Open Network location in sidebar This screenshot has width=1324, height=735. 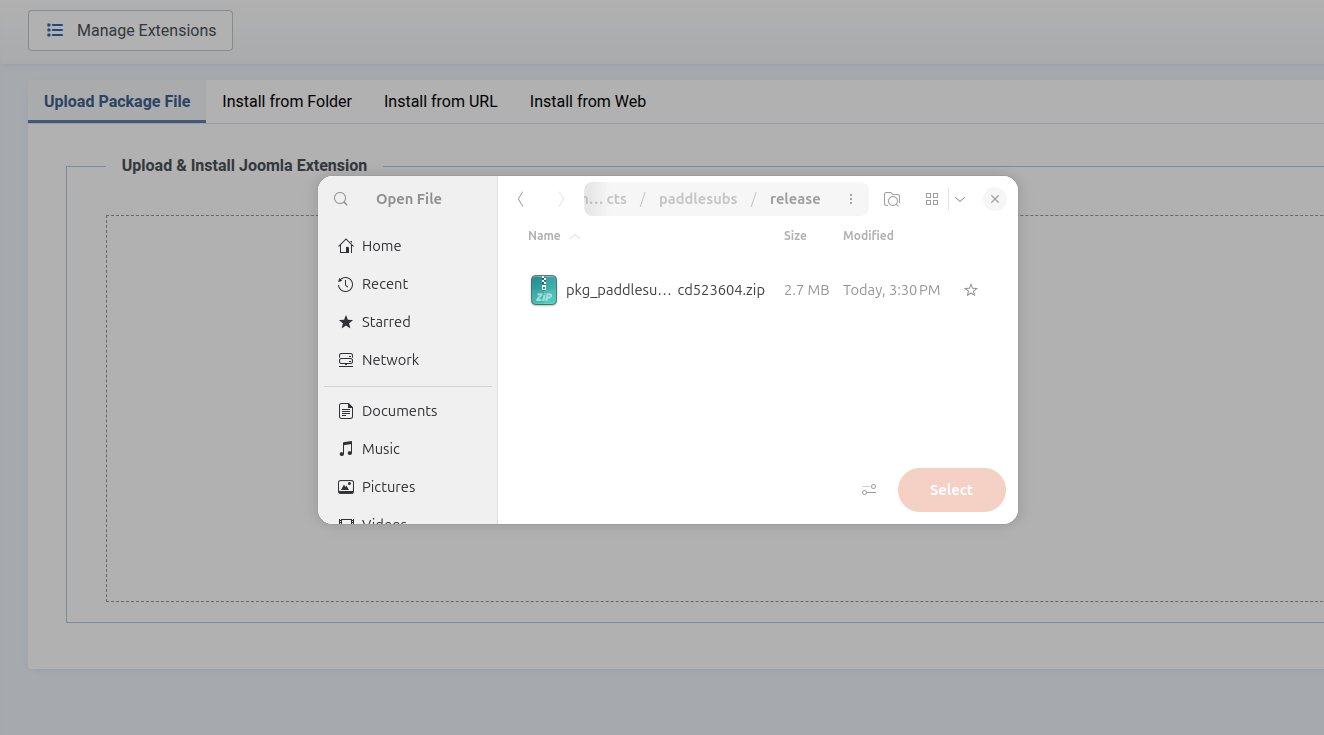[x=408, y=360]
